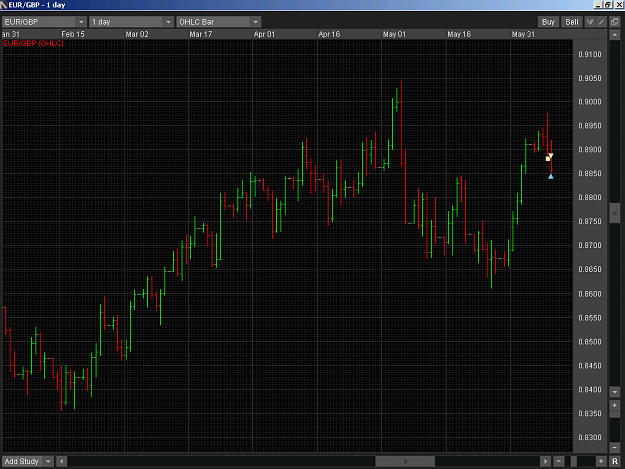The image size is (625, 469).
Task: Click the white down-triangle order marker
Action: click(550, 156)
